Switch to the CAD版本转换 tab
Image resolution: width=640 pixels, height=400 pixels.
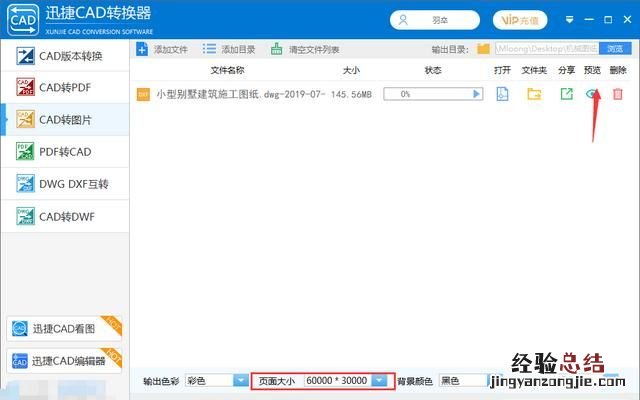click(65, 57)
